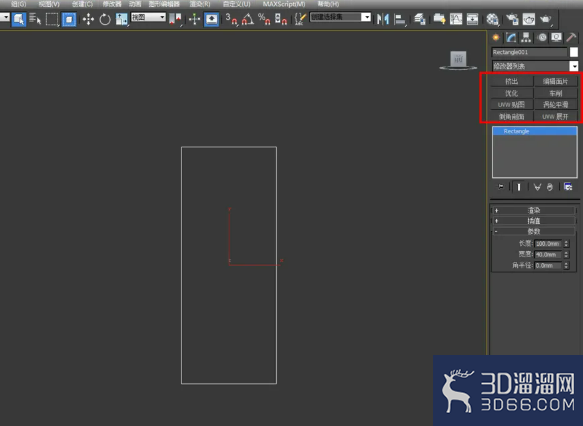The image size is (583, 426).
Task: Switch to the Display command panel
Action: tap(556, 37)
